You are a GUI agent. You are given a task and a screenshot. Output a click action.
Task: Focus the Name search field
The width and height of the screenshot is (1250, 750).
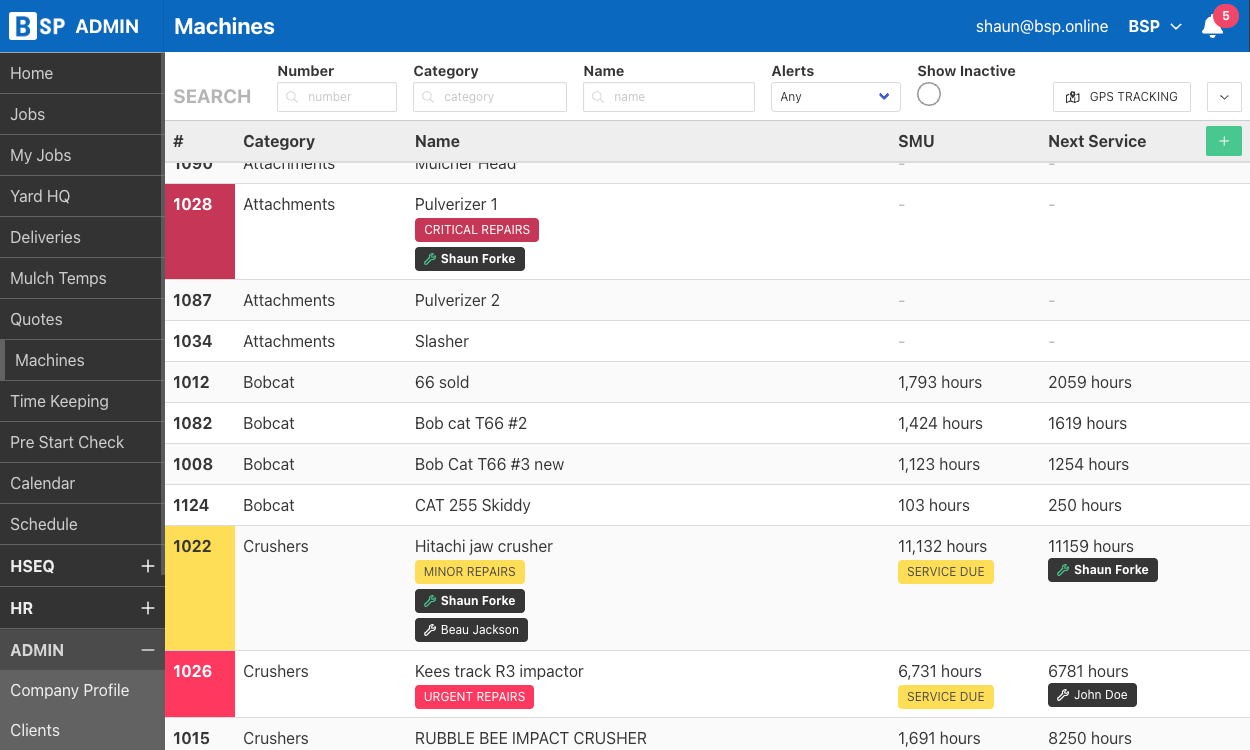tap(669, 97)
